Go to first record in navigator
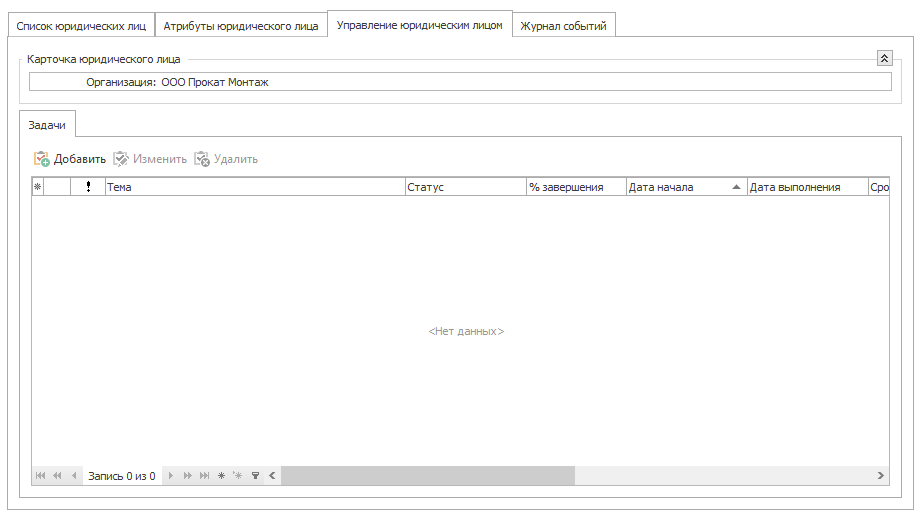Screen dimensions: 924x520 [40, 475]
